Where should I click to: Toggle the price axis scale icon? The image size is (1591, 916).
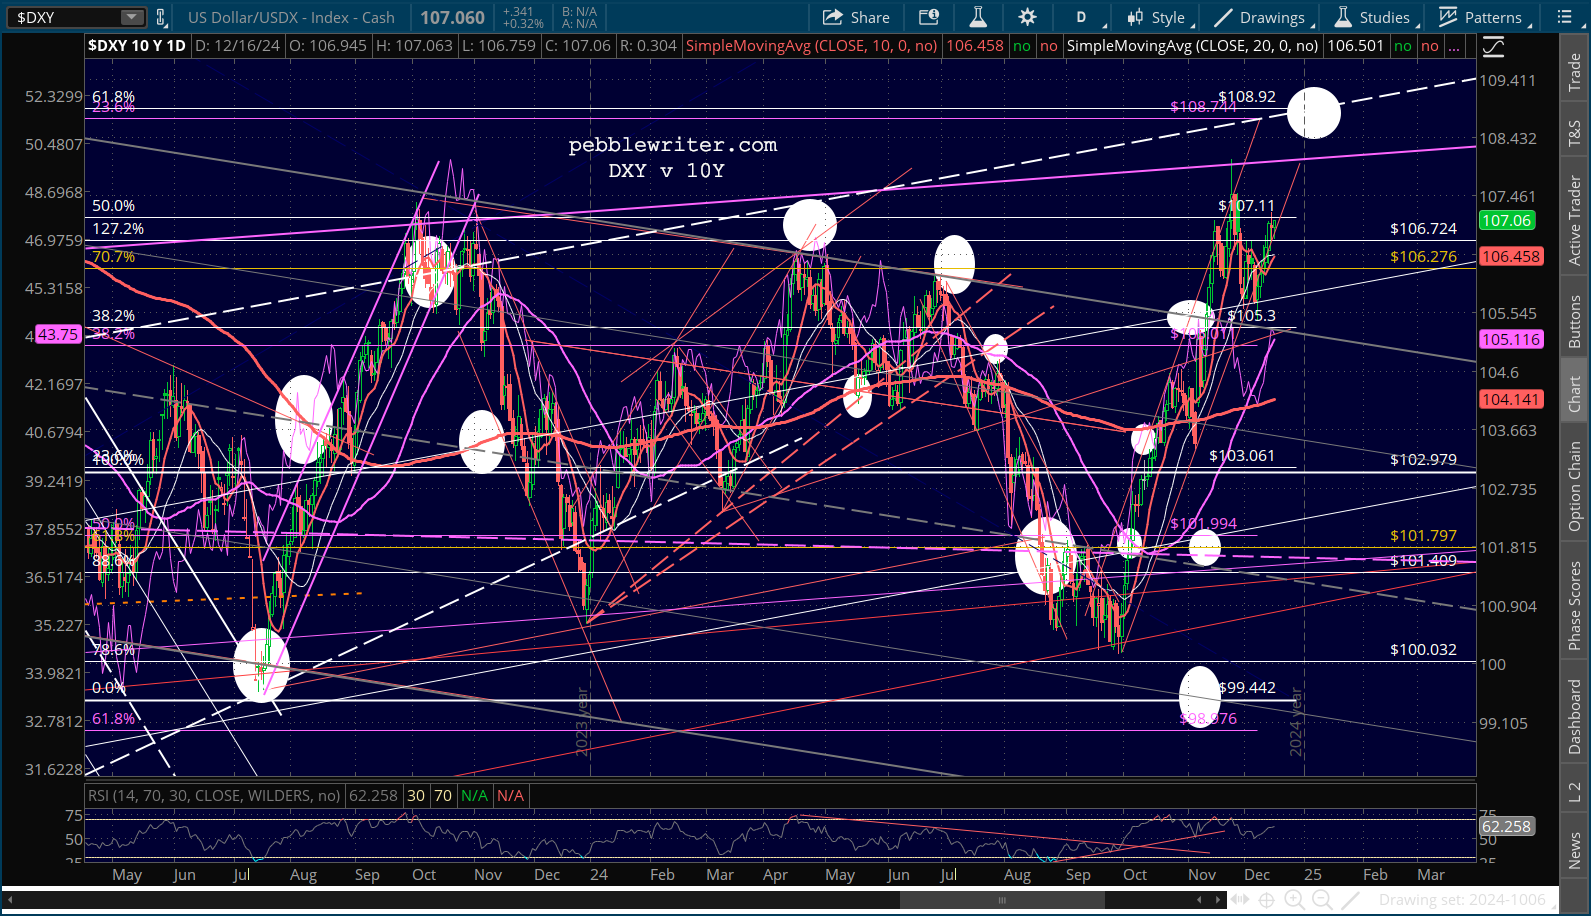[x=1493, y=46]
